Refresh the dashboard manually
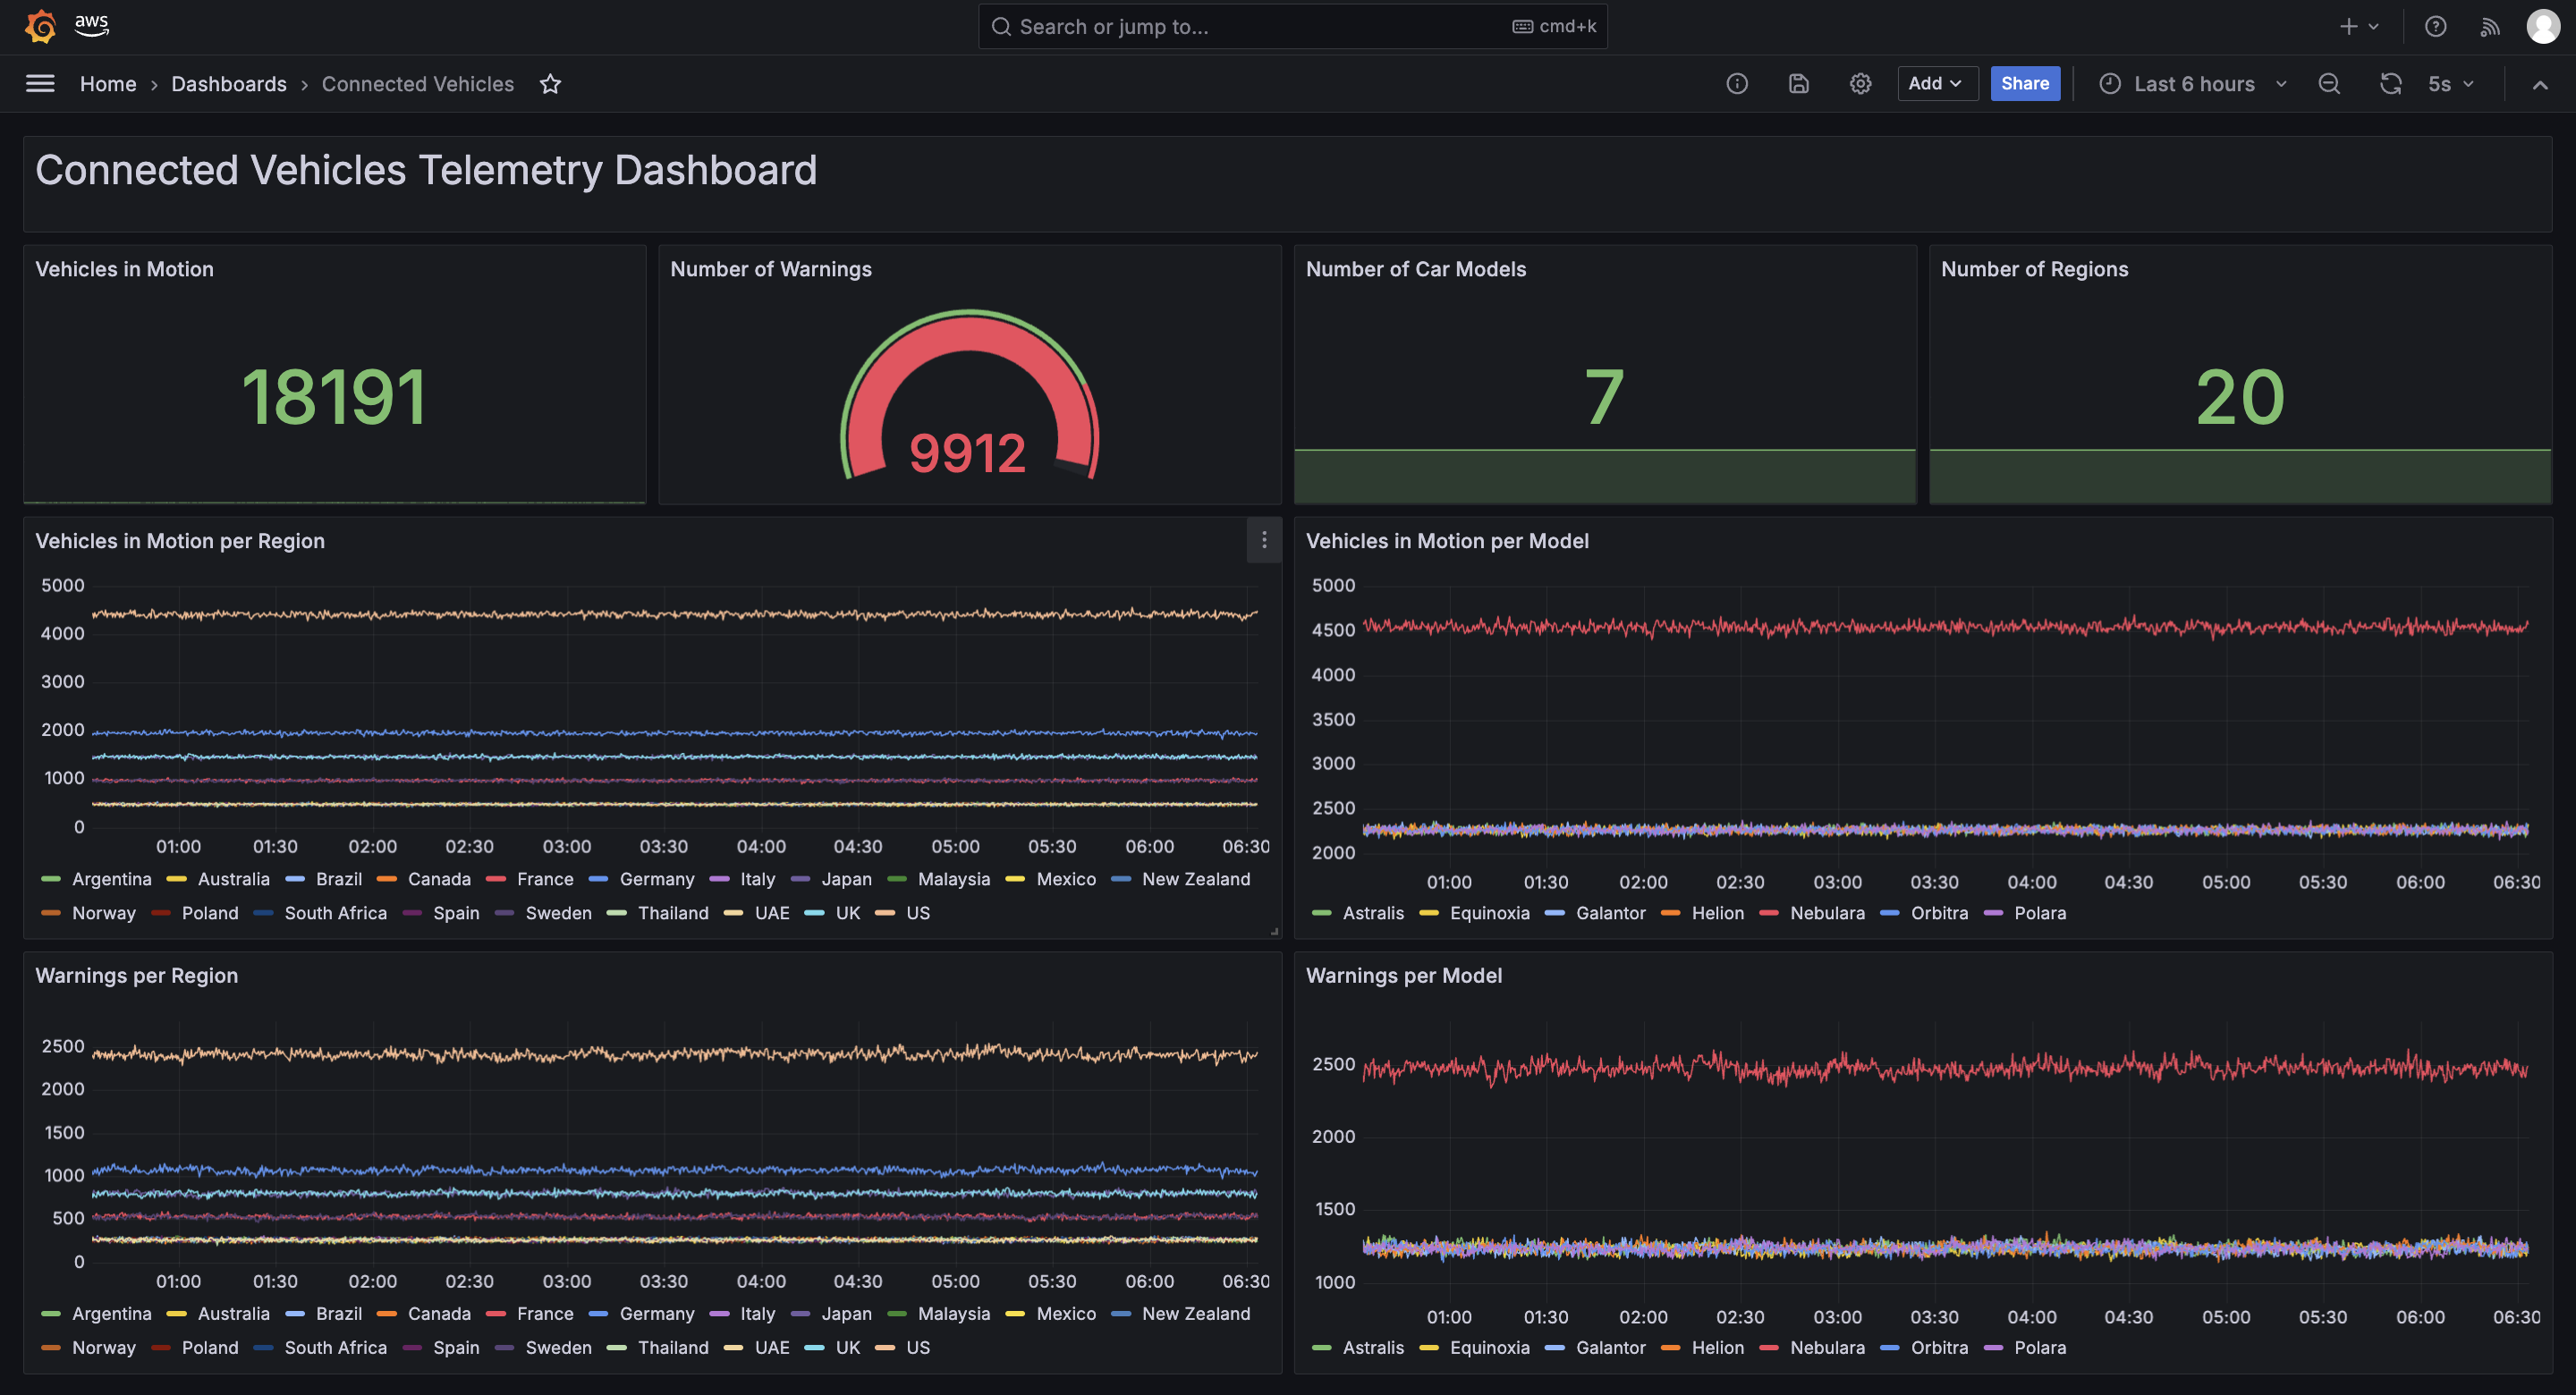 2391,84
